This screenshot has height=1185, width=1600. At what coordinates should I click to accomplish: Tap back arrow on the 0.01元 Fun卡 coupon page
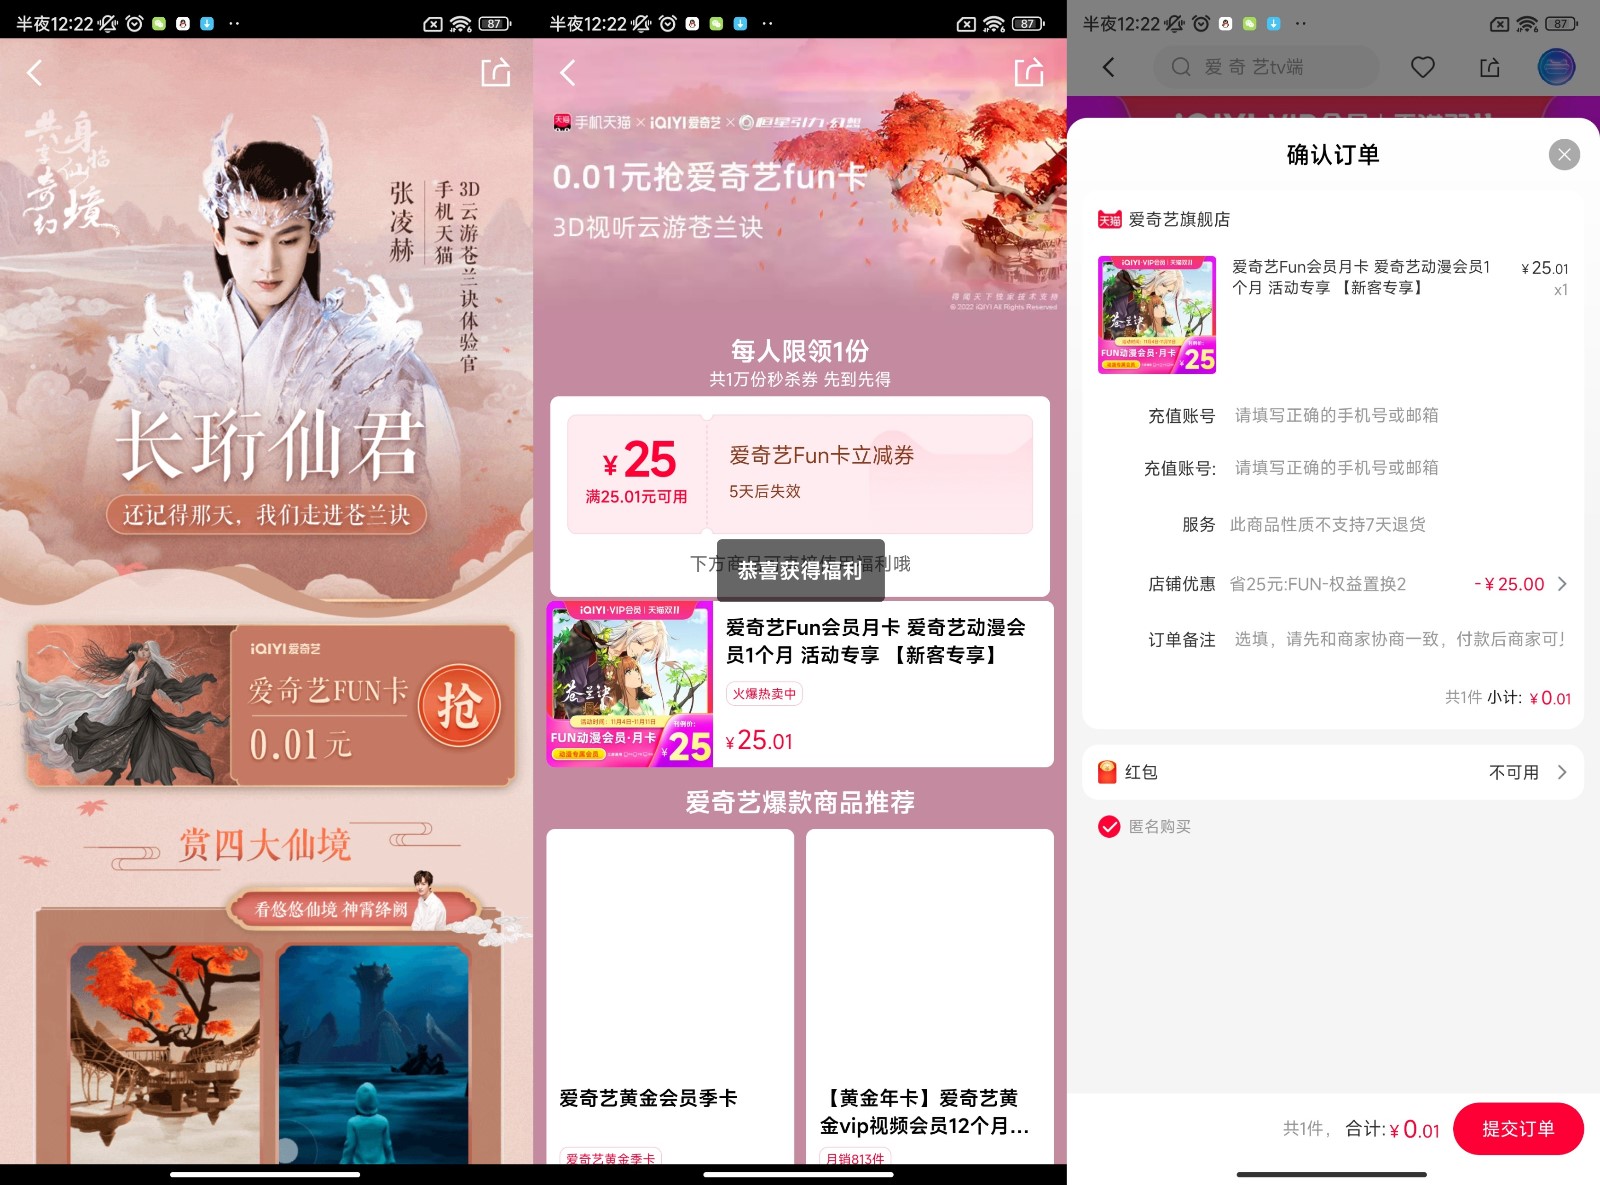click(x=568, y=73)
